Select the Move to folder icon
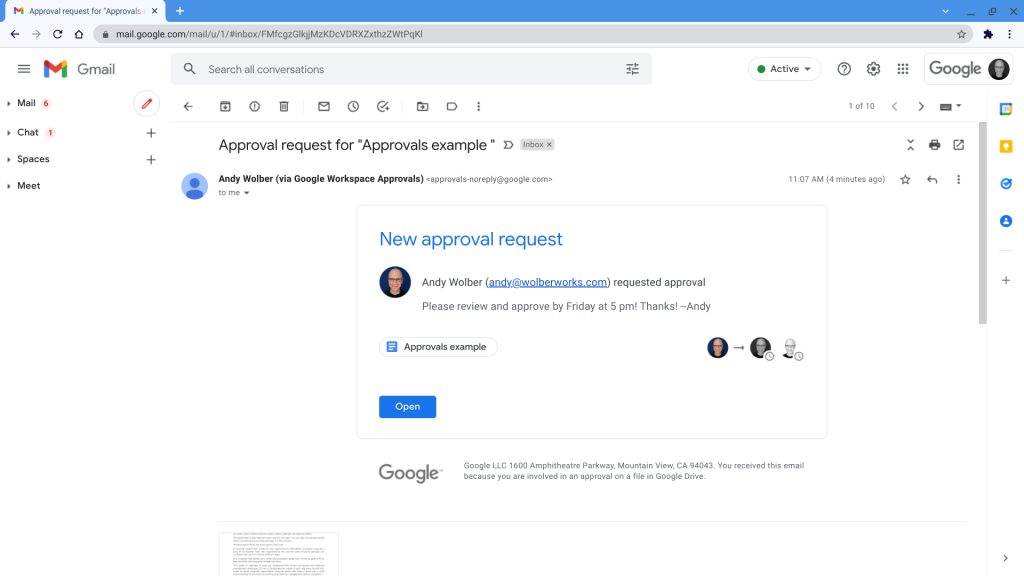This screenshot has height=576, width=1024. (422, 106)
